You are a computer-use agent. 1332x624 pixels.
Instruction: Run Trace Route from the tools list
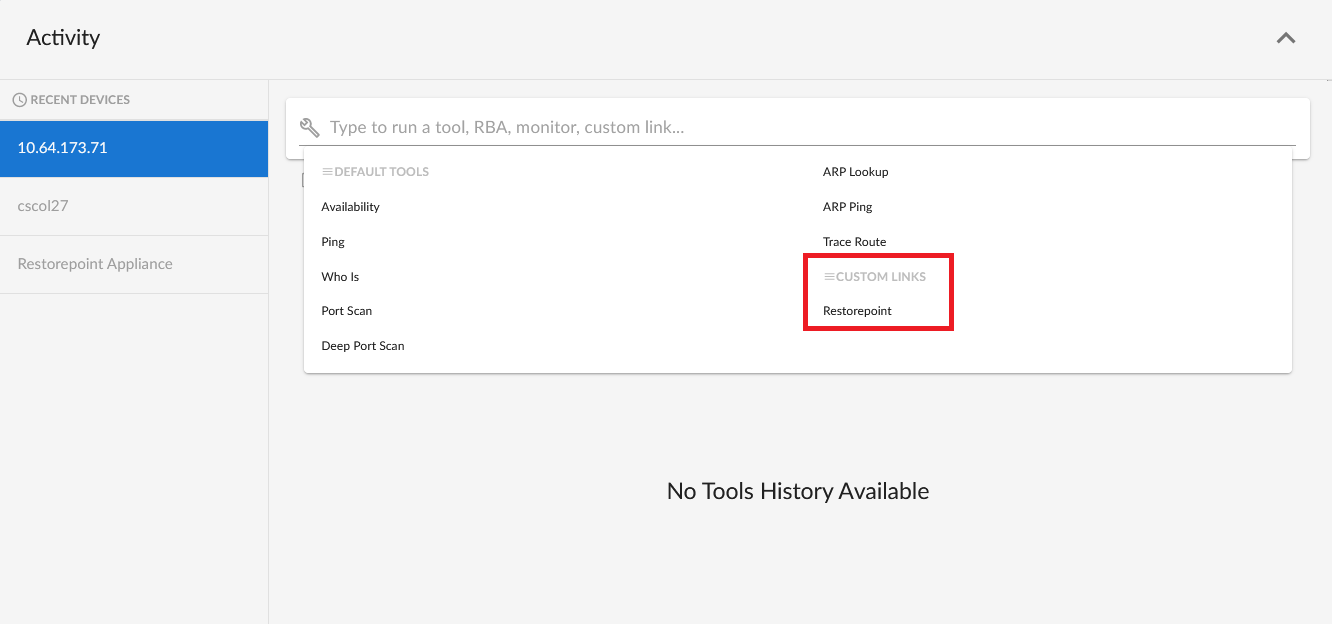click(x=854, y=242)
